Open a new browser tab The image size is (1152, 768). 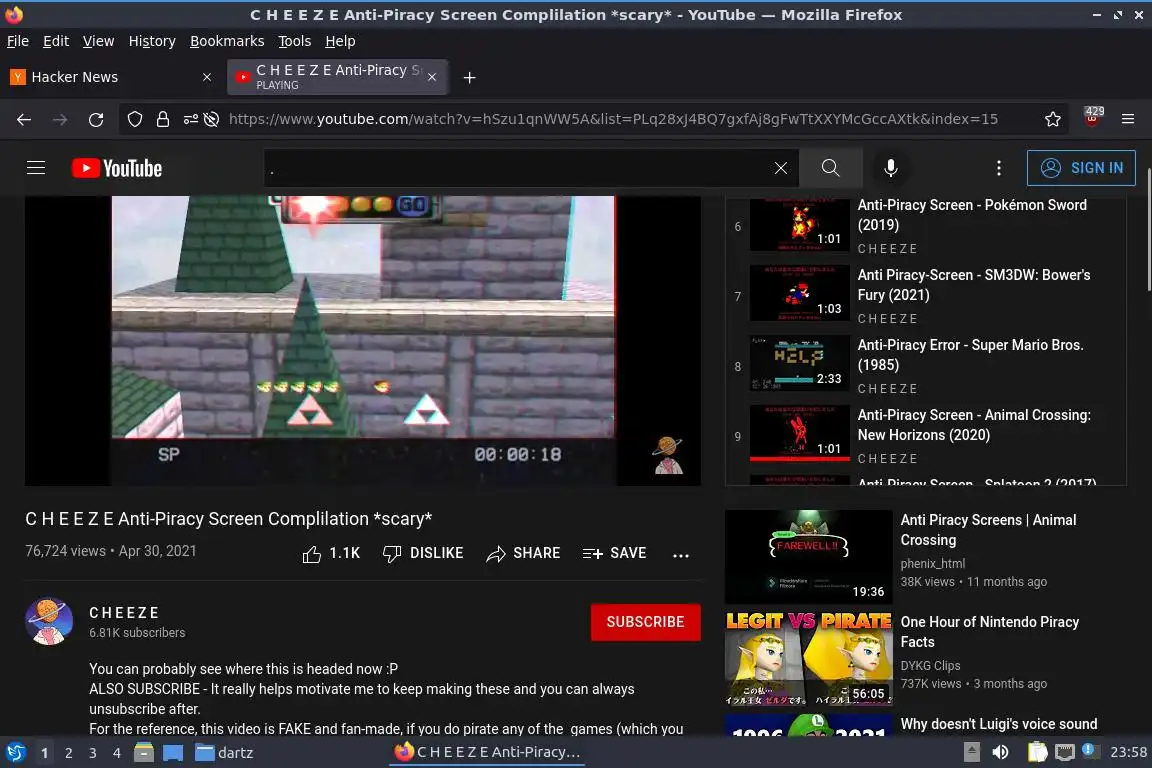click(469, 77)
